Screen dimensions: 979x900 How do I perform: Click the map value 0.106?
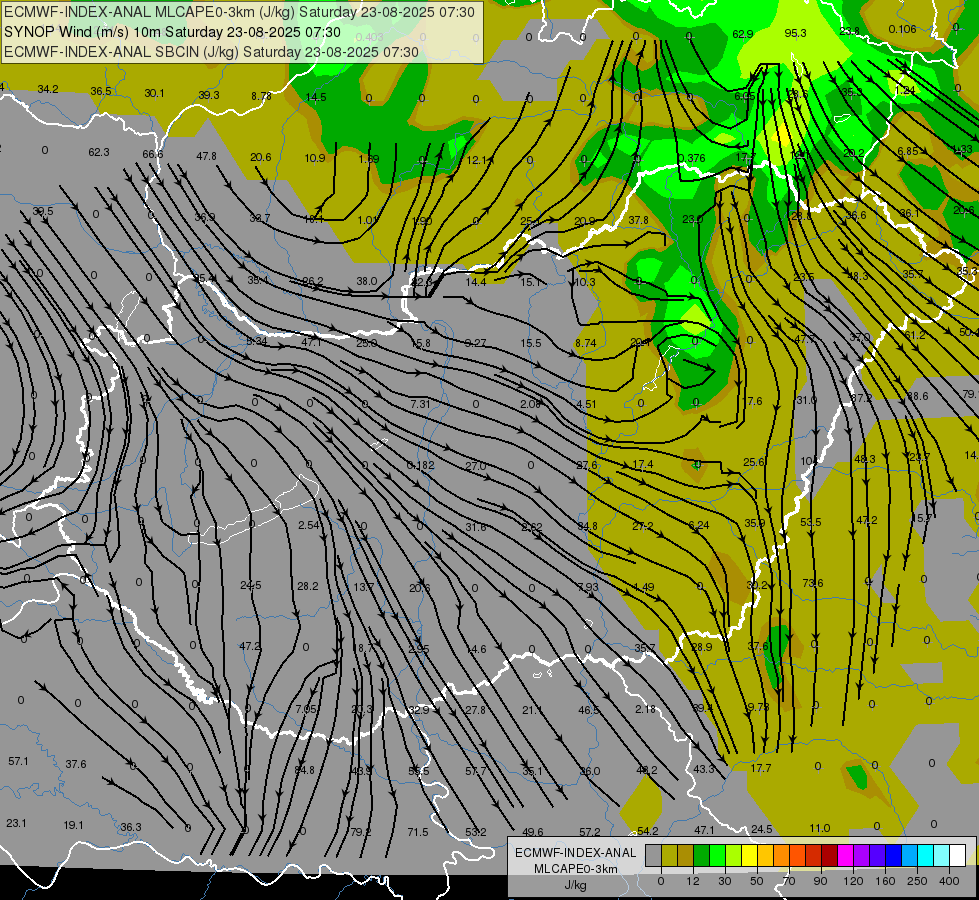(x=902, y=29)
